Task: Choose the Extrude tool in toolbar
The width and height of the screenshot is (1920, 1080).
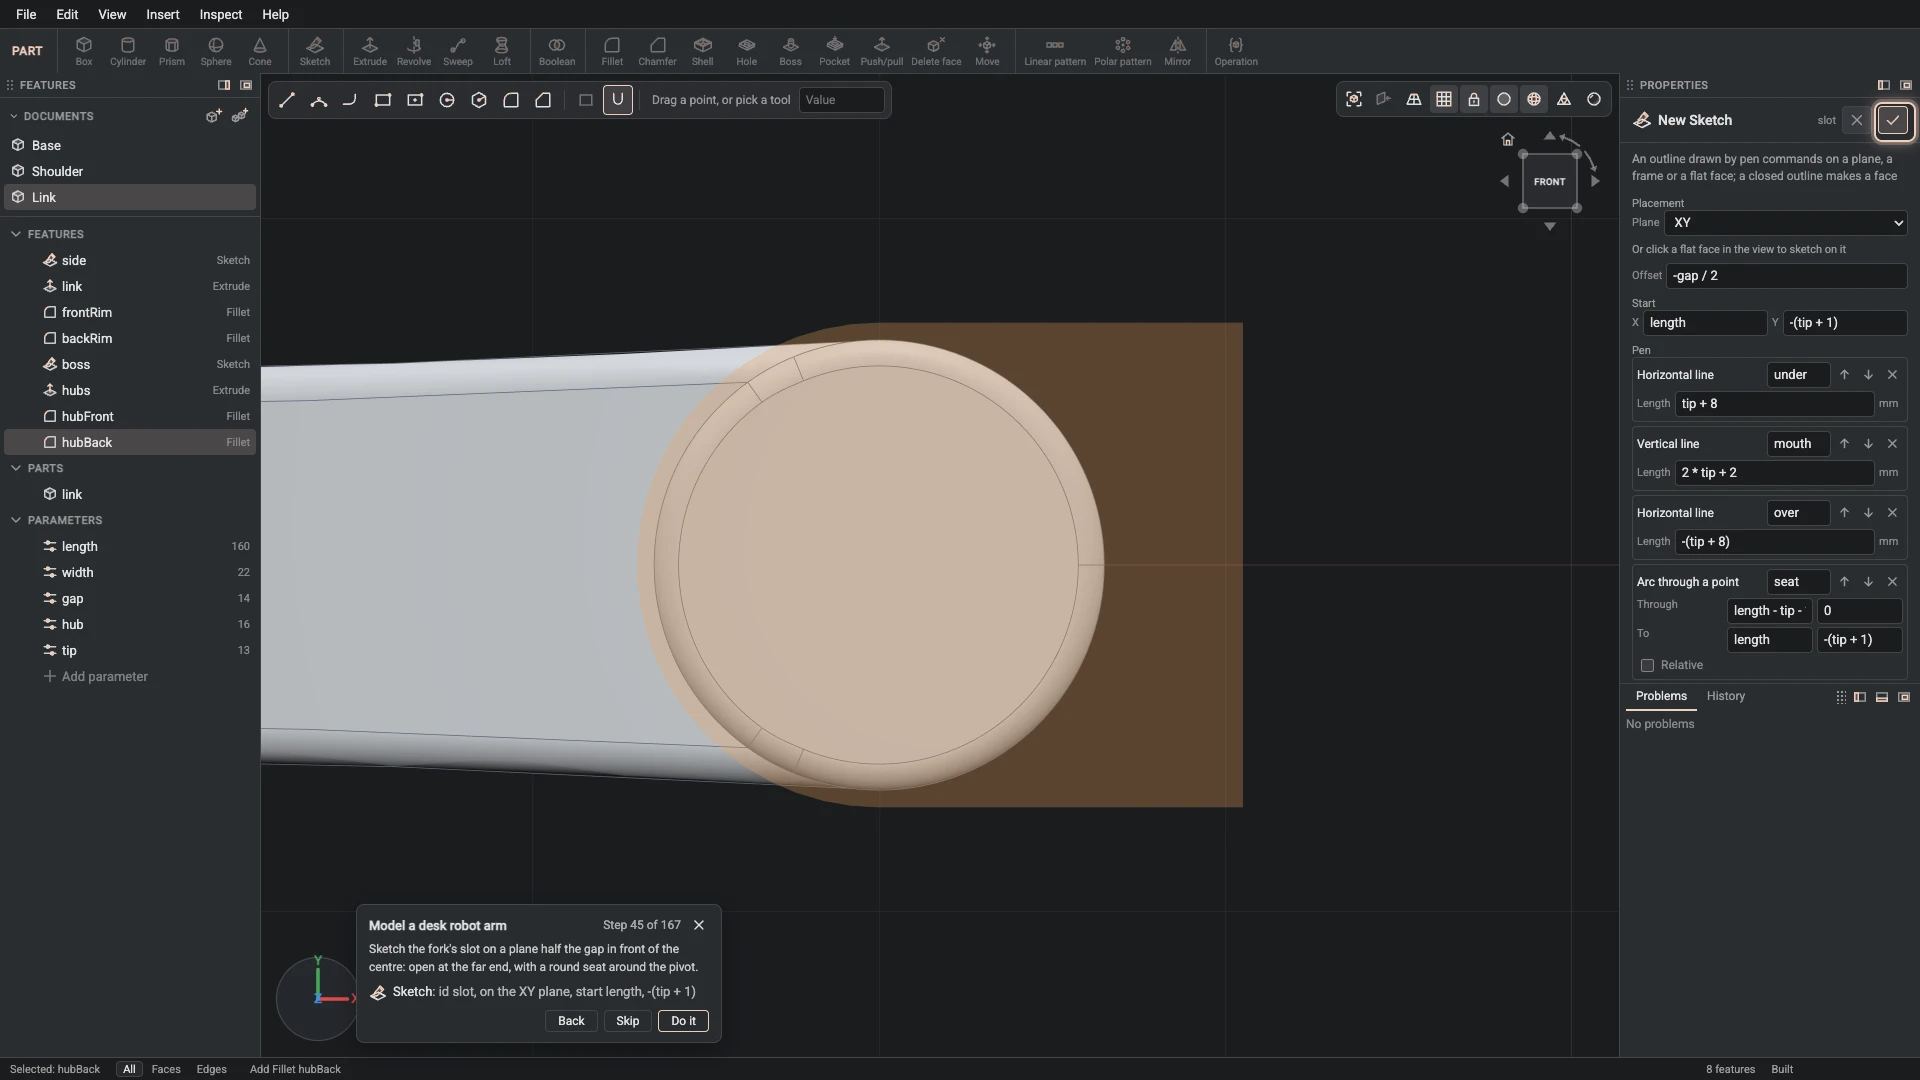Action: [x=370, y=51]
